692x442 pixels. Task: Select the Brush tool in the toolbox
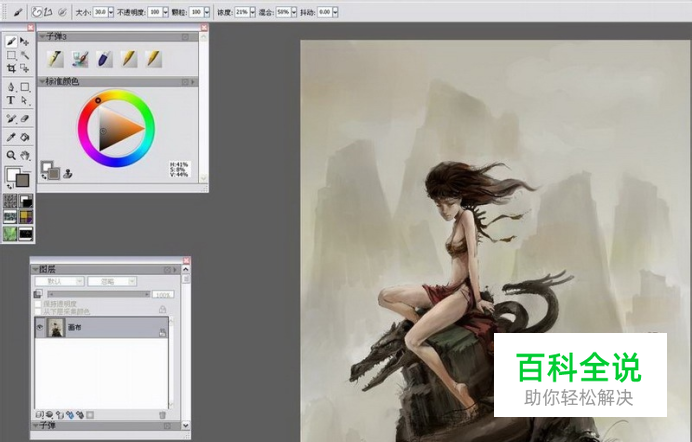coord(11,42)
